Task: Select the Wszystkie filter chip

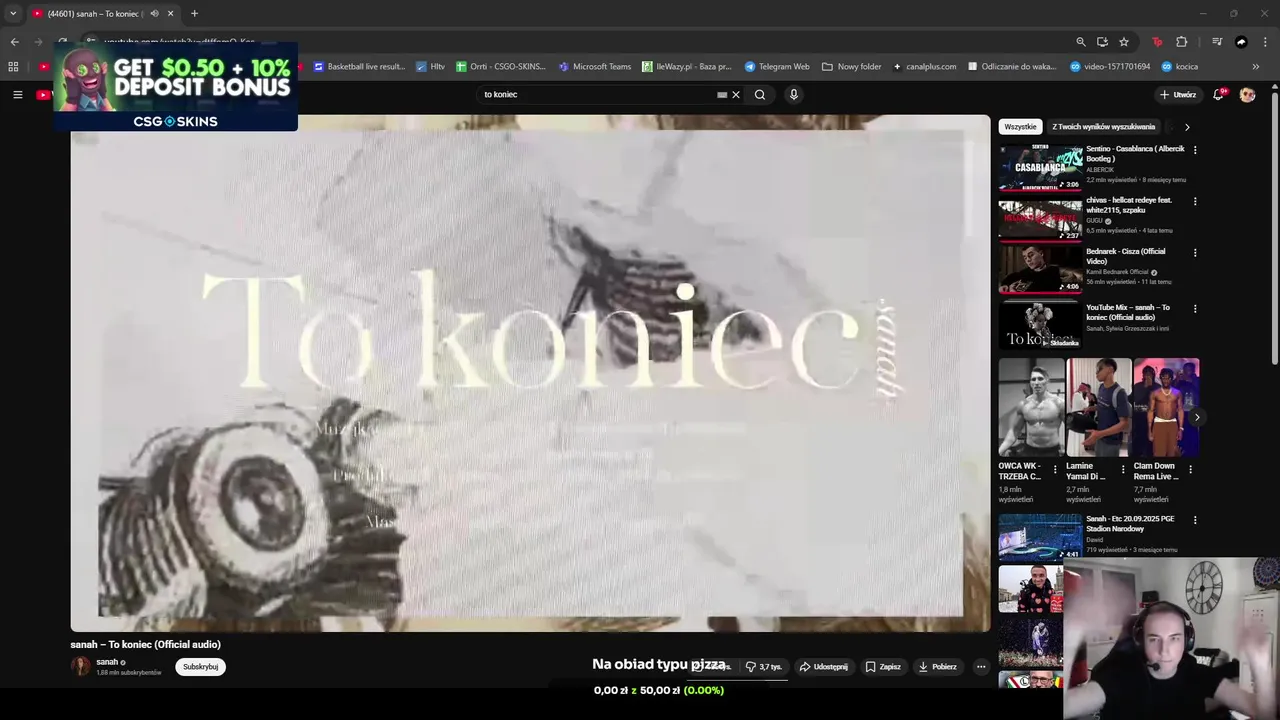Action: tap(1020, 127)
